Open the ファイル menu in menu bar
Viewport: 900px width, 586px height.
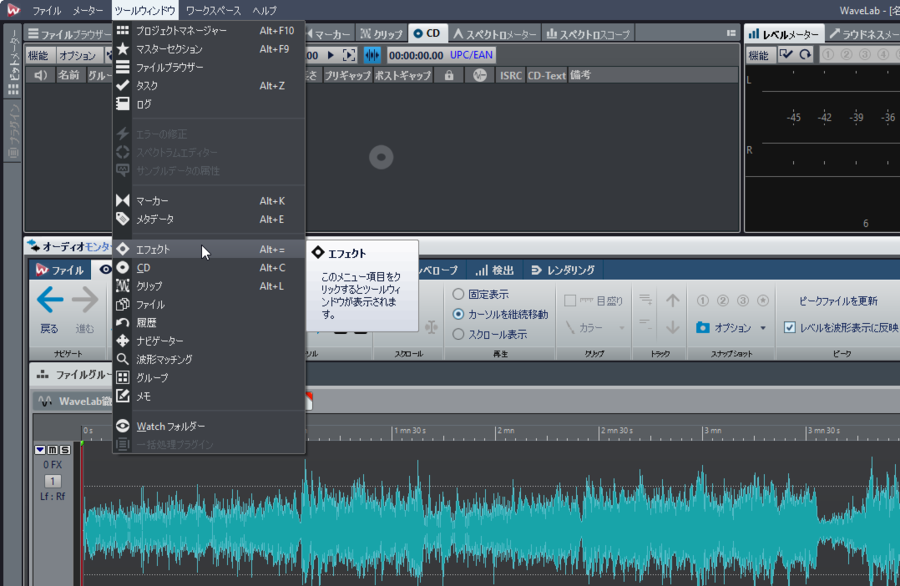click(x=46, y=10)
